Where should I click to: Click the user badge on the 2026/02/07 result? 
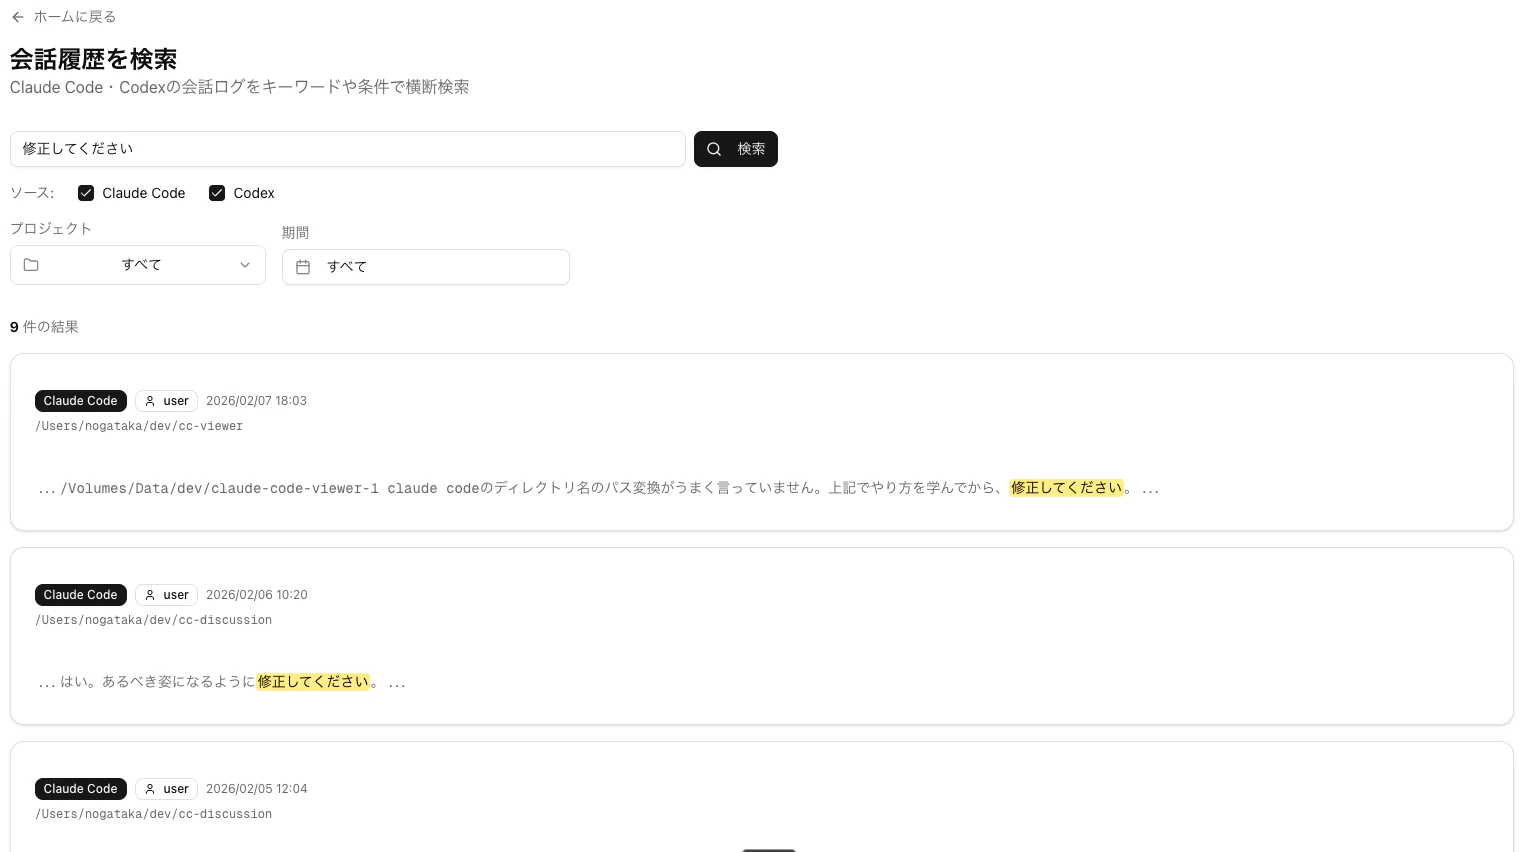coord(167,401)
